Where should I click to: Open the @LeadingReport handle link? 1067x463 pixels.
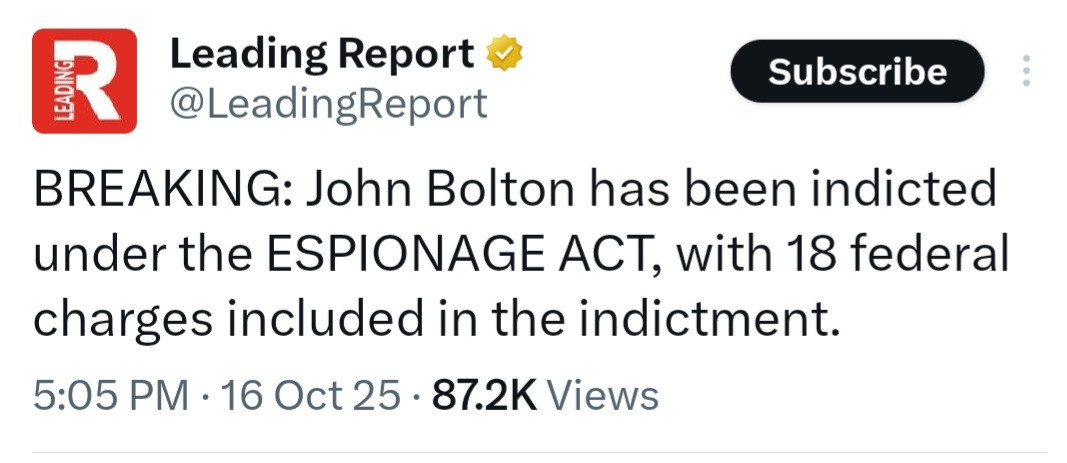tap(329, 103)
